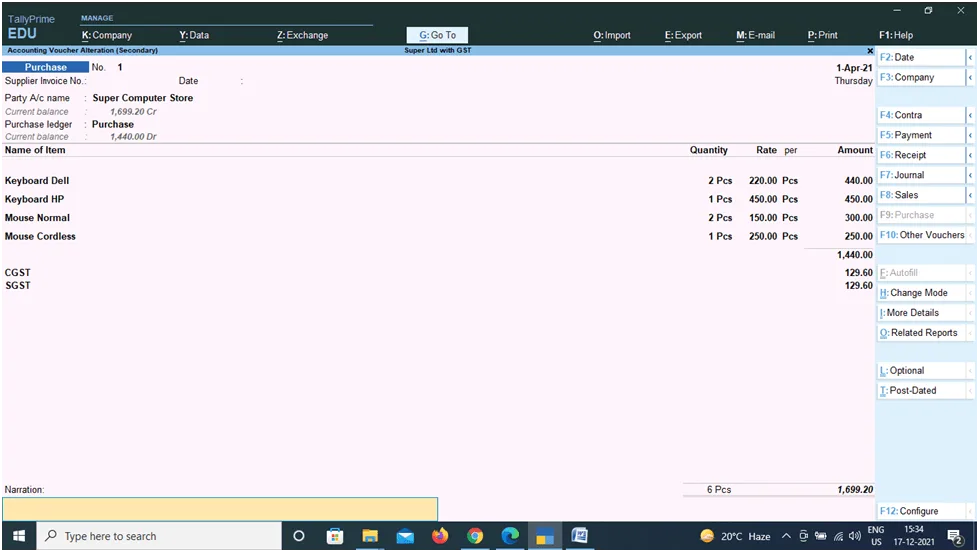Expand the arrow beside F8: Sales
Image resolution: width=979 pixels, height=552 pixels.
click(x=970, y=195)
